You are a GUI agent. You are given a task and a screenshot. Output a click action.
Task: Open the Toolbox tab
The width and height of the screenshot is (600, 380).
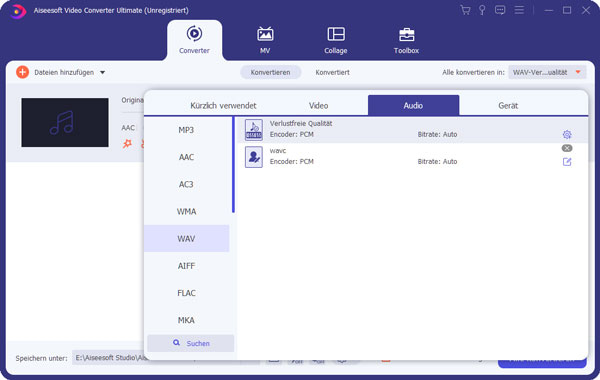(x=406, y=40)
